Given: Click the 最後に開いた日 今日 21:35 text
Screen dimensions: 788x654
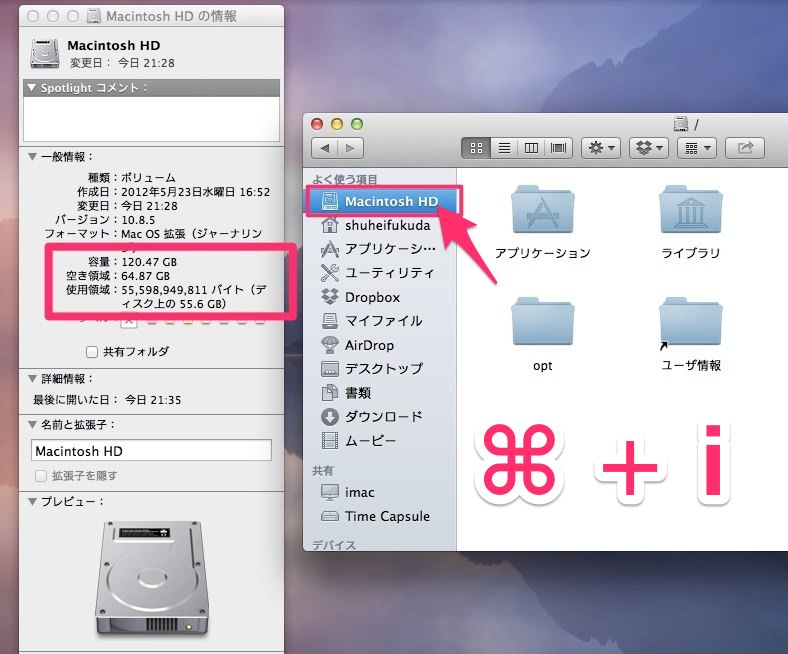Looking at the screenshot, I should coord(107,400).
